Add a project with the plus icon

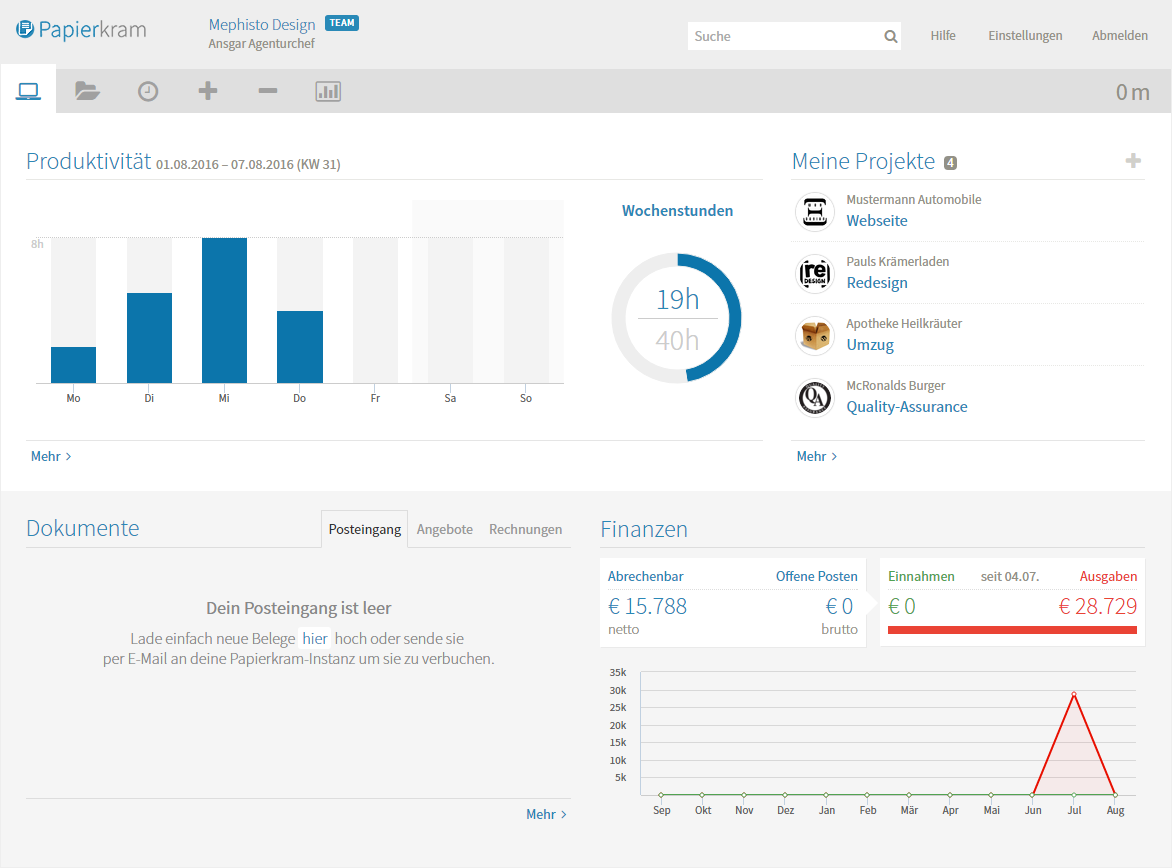click(1133, 161)
